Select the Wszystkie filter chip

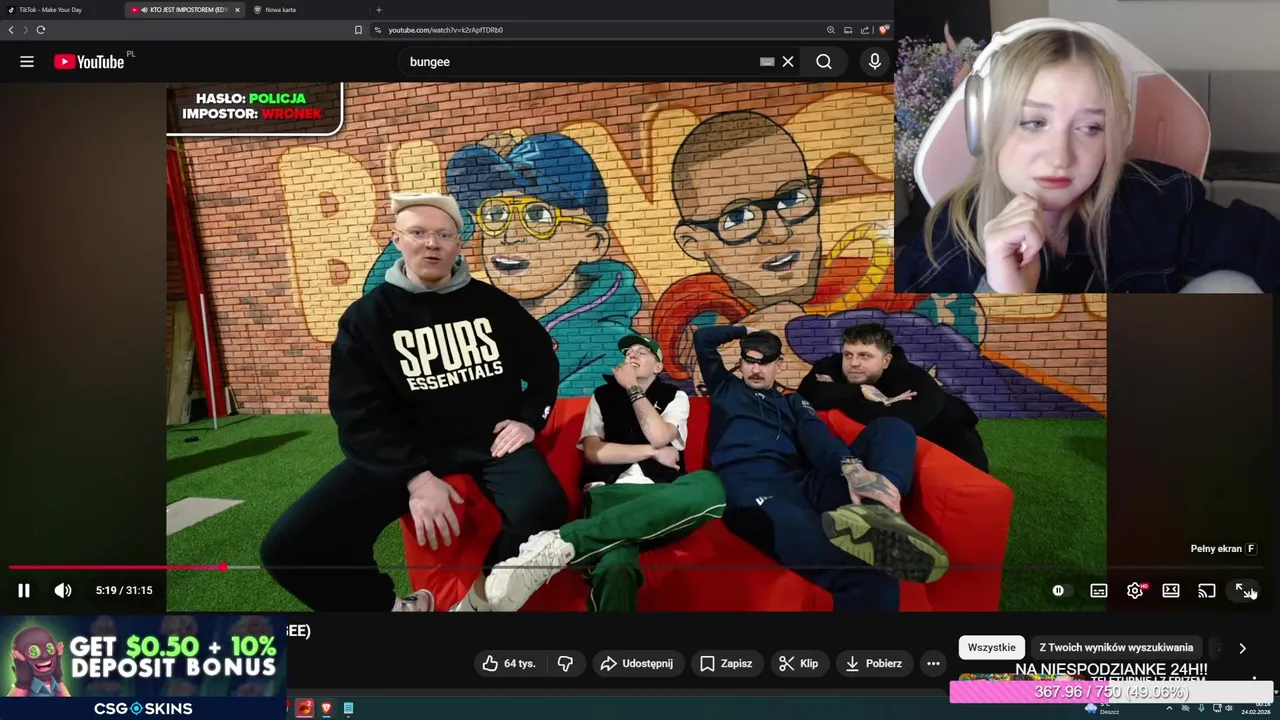(x=992, y=647)
